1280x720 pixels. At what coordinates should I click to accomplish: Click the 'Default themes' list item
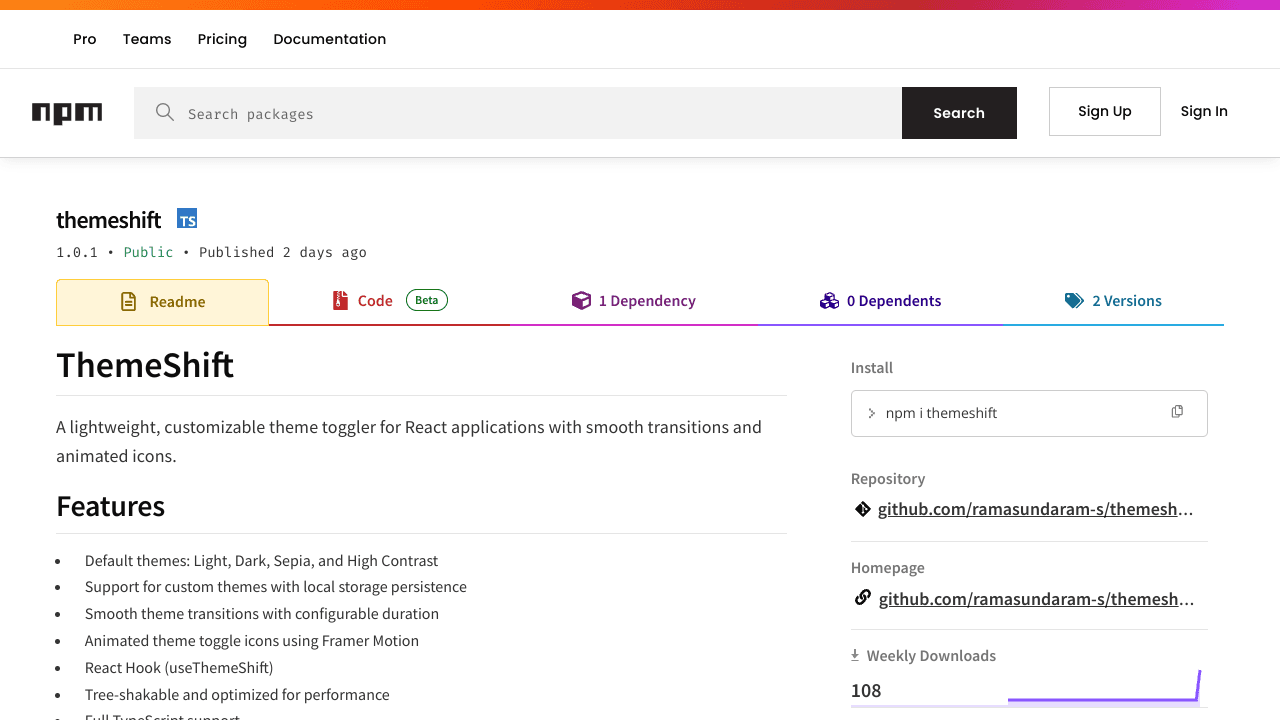pyautogui.click(x=261, y=560)
